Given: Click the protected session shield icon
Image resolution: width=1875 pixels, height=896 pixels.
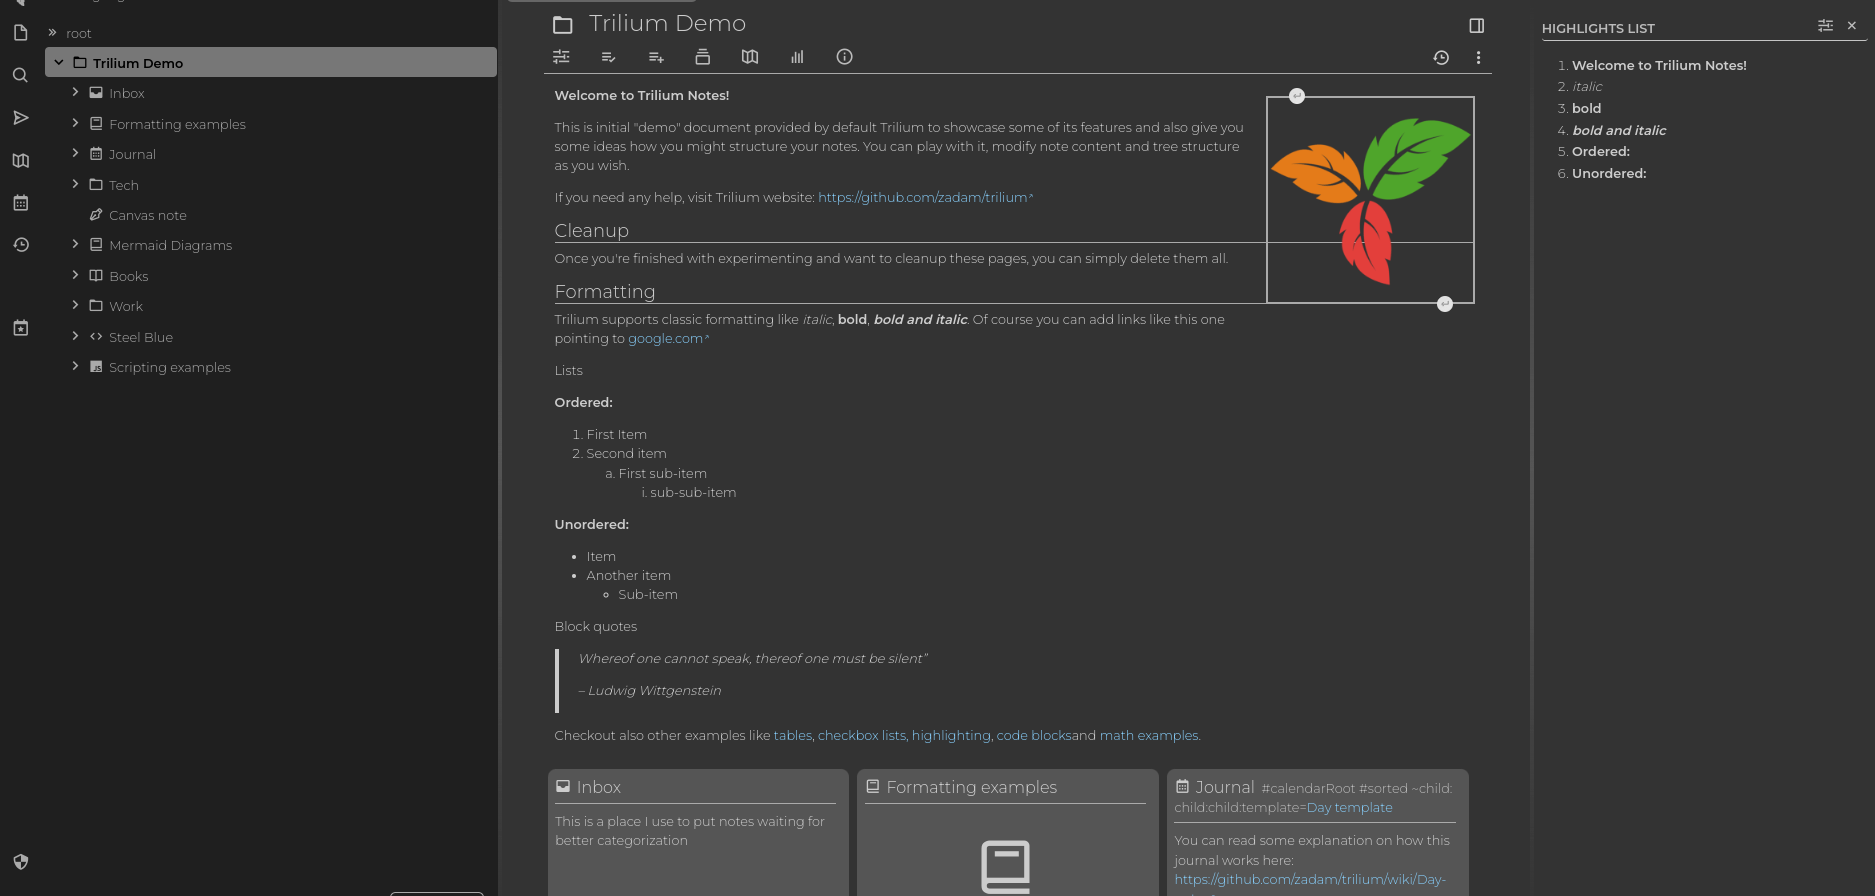Looking at the screenshot, I should pos(20,862).
